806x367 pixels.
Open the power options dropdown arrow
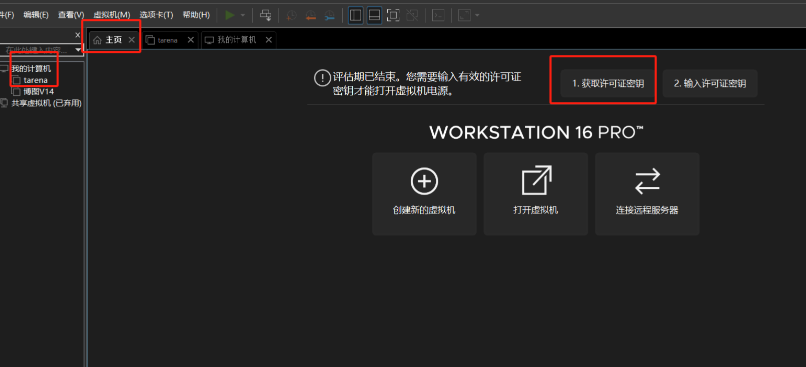[x=243, y=15]
